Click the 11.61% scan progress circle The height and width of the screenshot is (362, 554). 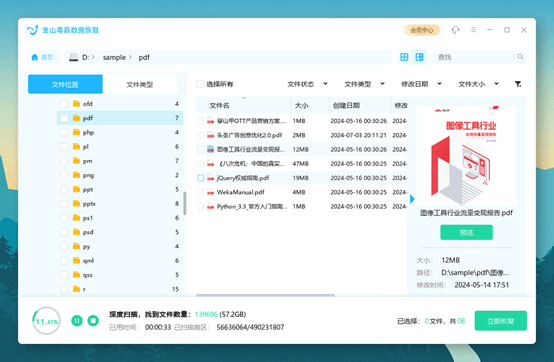46,321
